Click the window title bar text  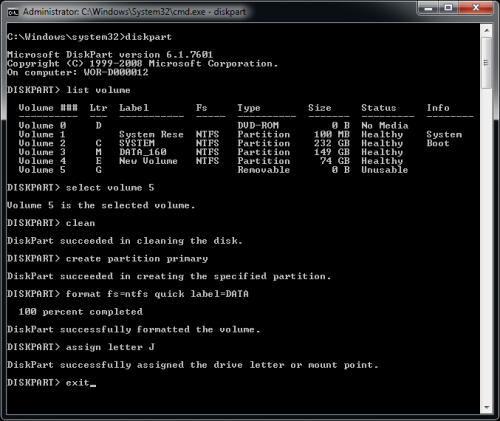pos(134,12)
